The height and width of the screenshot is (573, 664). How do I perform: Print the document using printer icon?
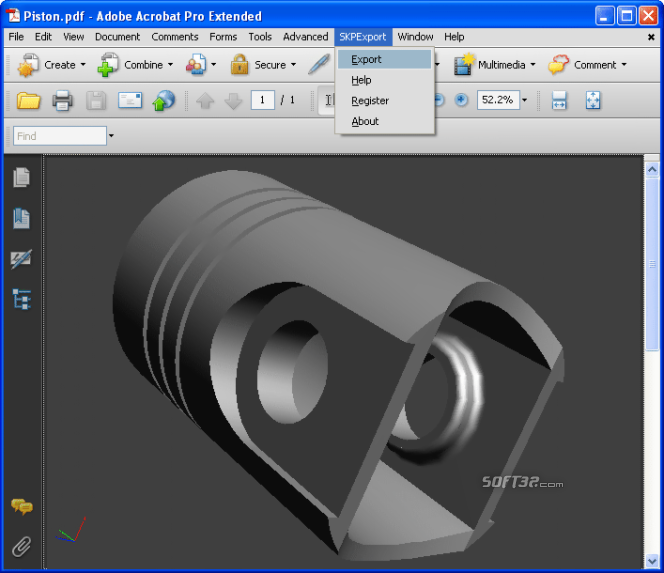point(62,101)
